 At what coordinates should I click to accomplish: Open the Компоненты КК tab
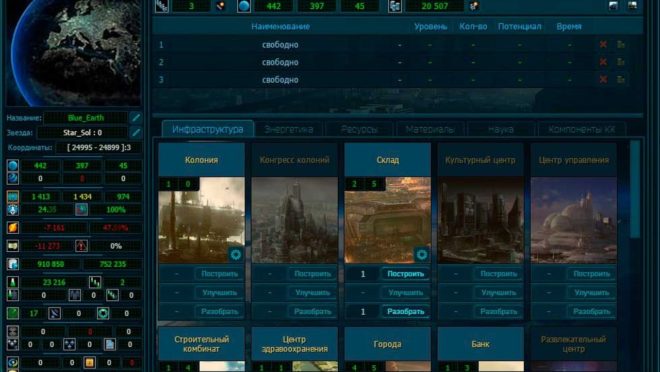click(x=582, y=129)
